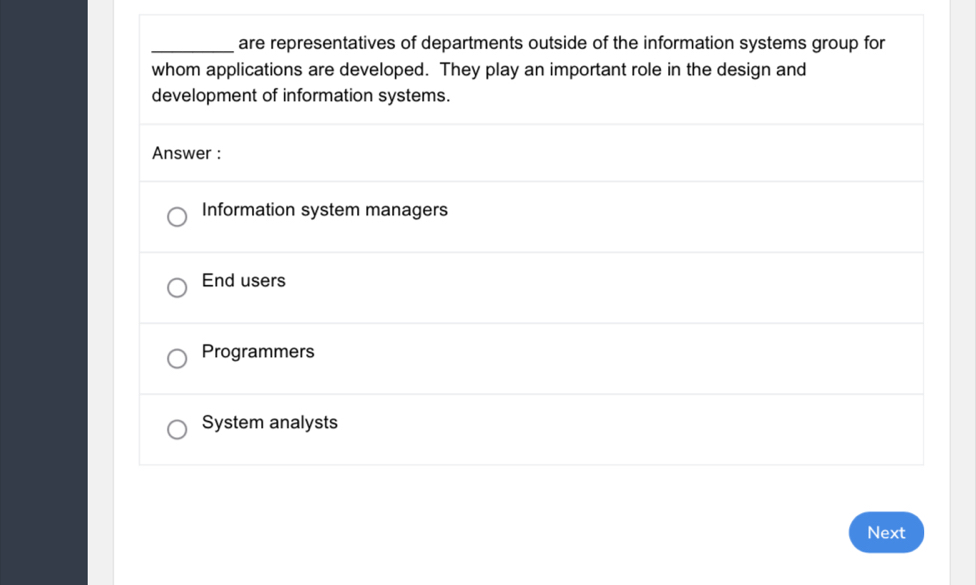Click the Programmers answer row
Image resolution: width=976 pixels, height=585 pixels.
click(530, 358)
